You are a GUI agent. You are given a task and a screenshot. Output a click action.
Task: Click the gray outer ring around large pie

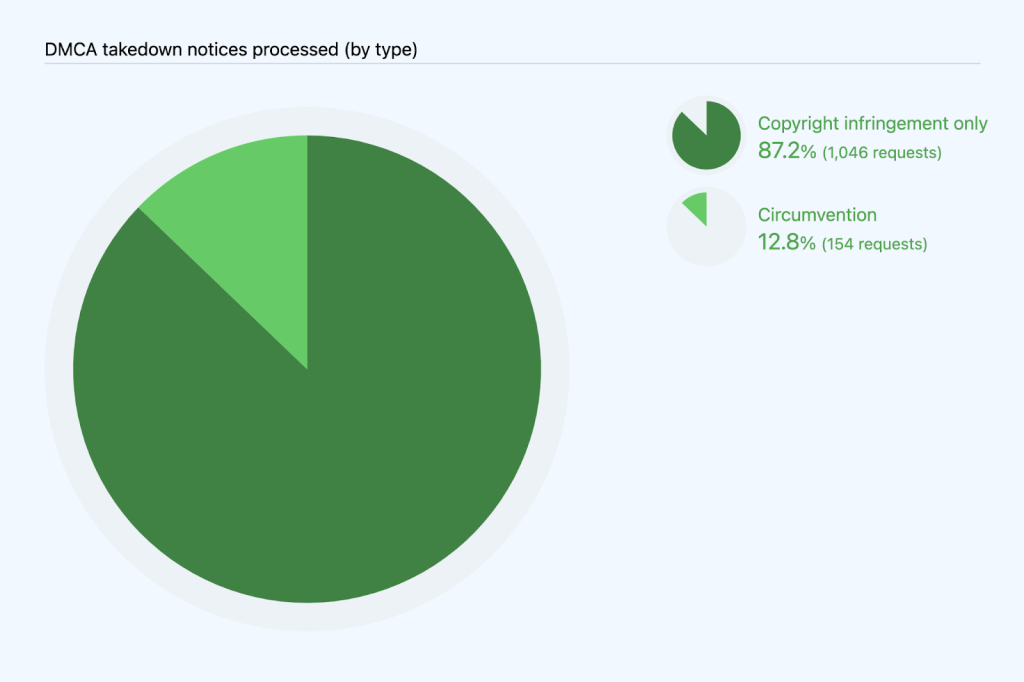[x=58, y=370]
